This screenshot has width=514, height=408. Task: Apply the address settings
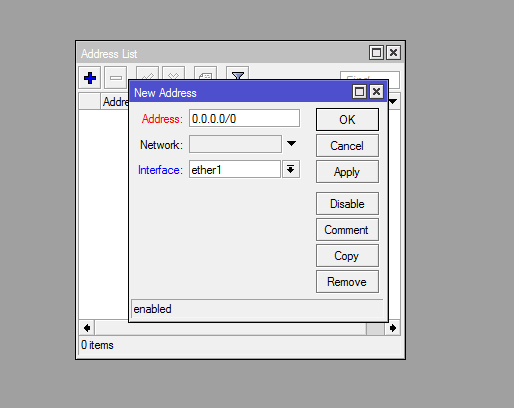[x=347, y=172]
